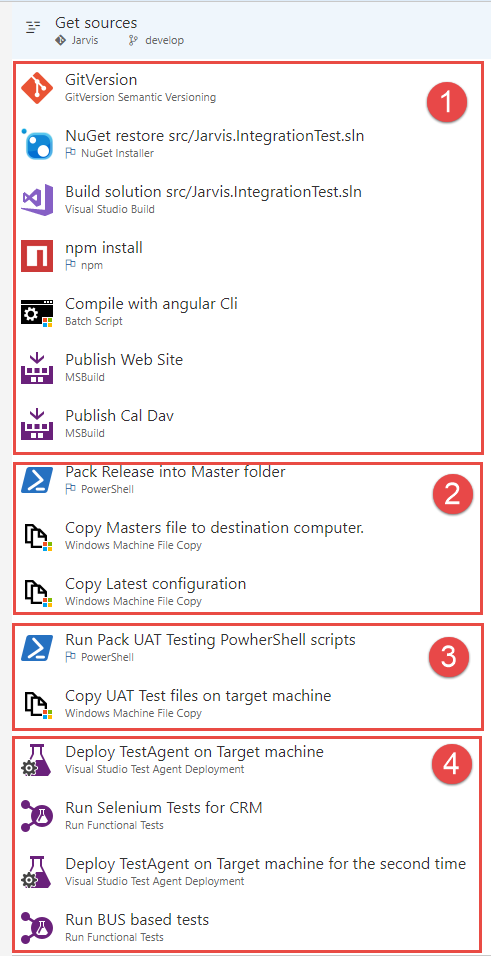Image resolution: width=491 pixels, height=956 pixels.
Task: Select the NuGet restore task icon
Action: pos(37,145)
